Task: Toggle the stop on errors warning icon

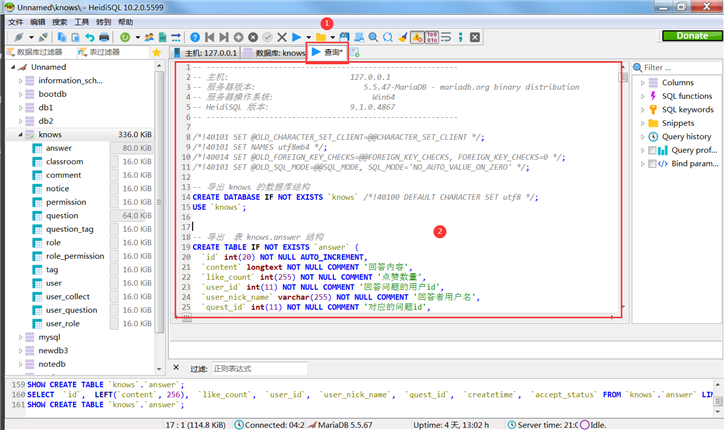Action: coord(417,37)
